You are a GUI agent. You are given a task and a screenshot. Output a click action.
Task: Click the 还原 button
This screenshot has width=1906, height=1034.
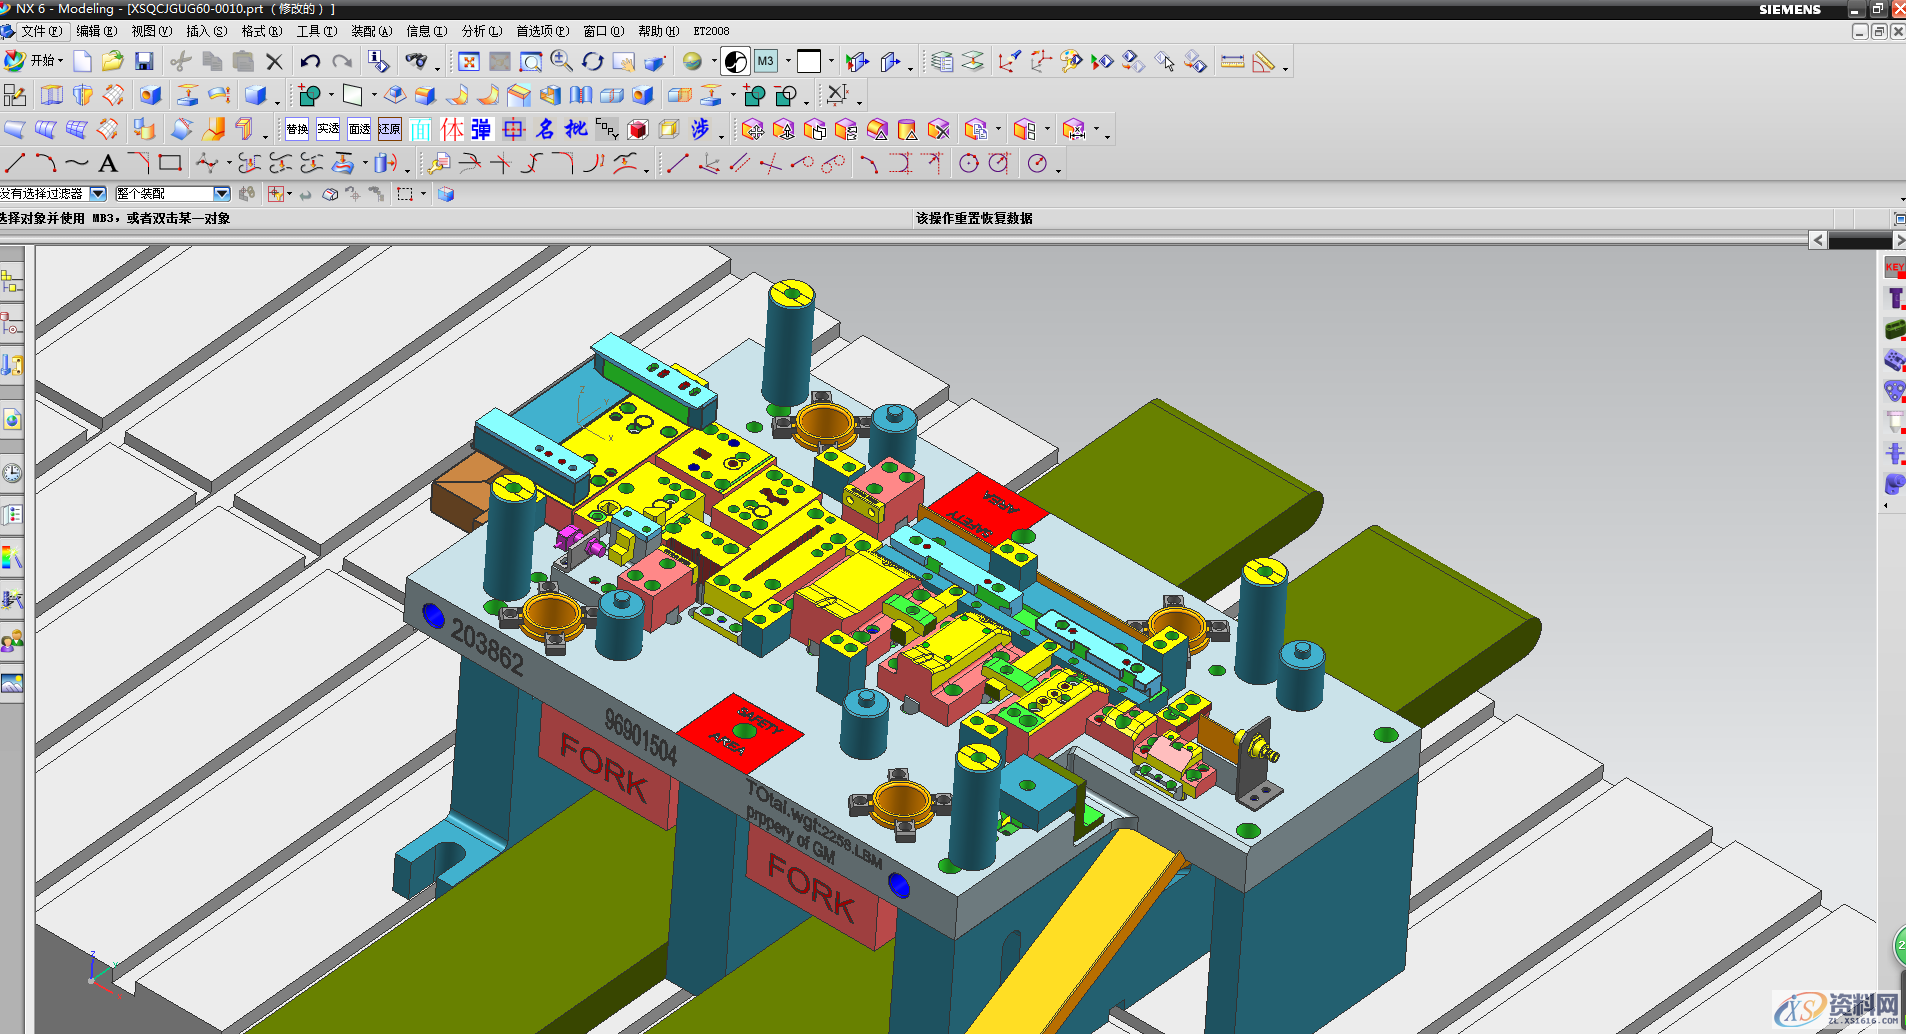390,129
